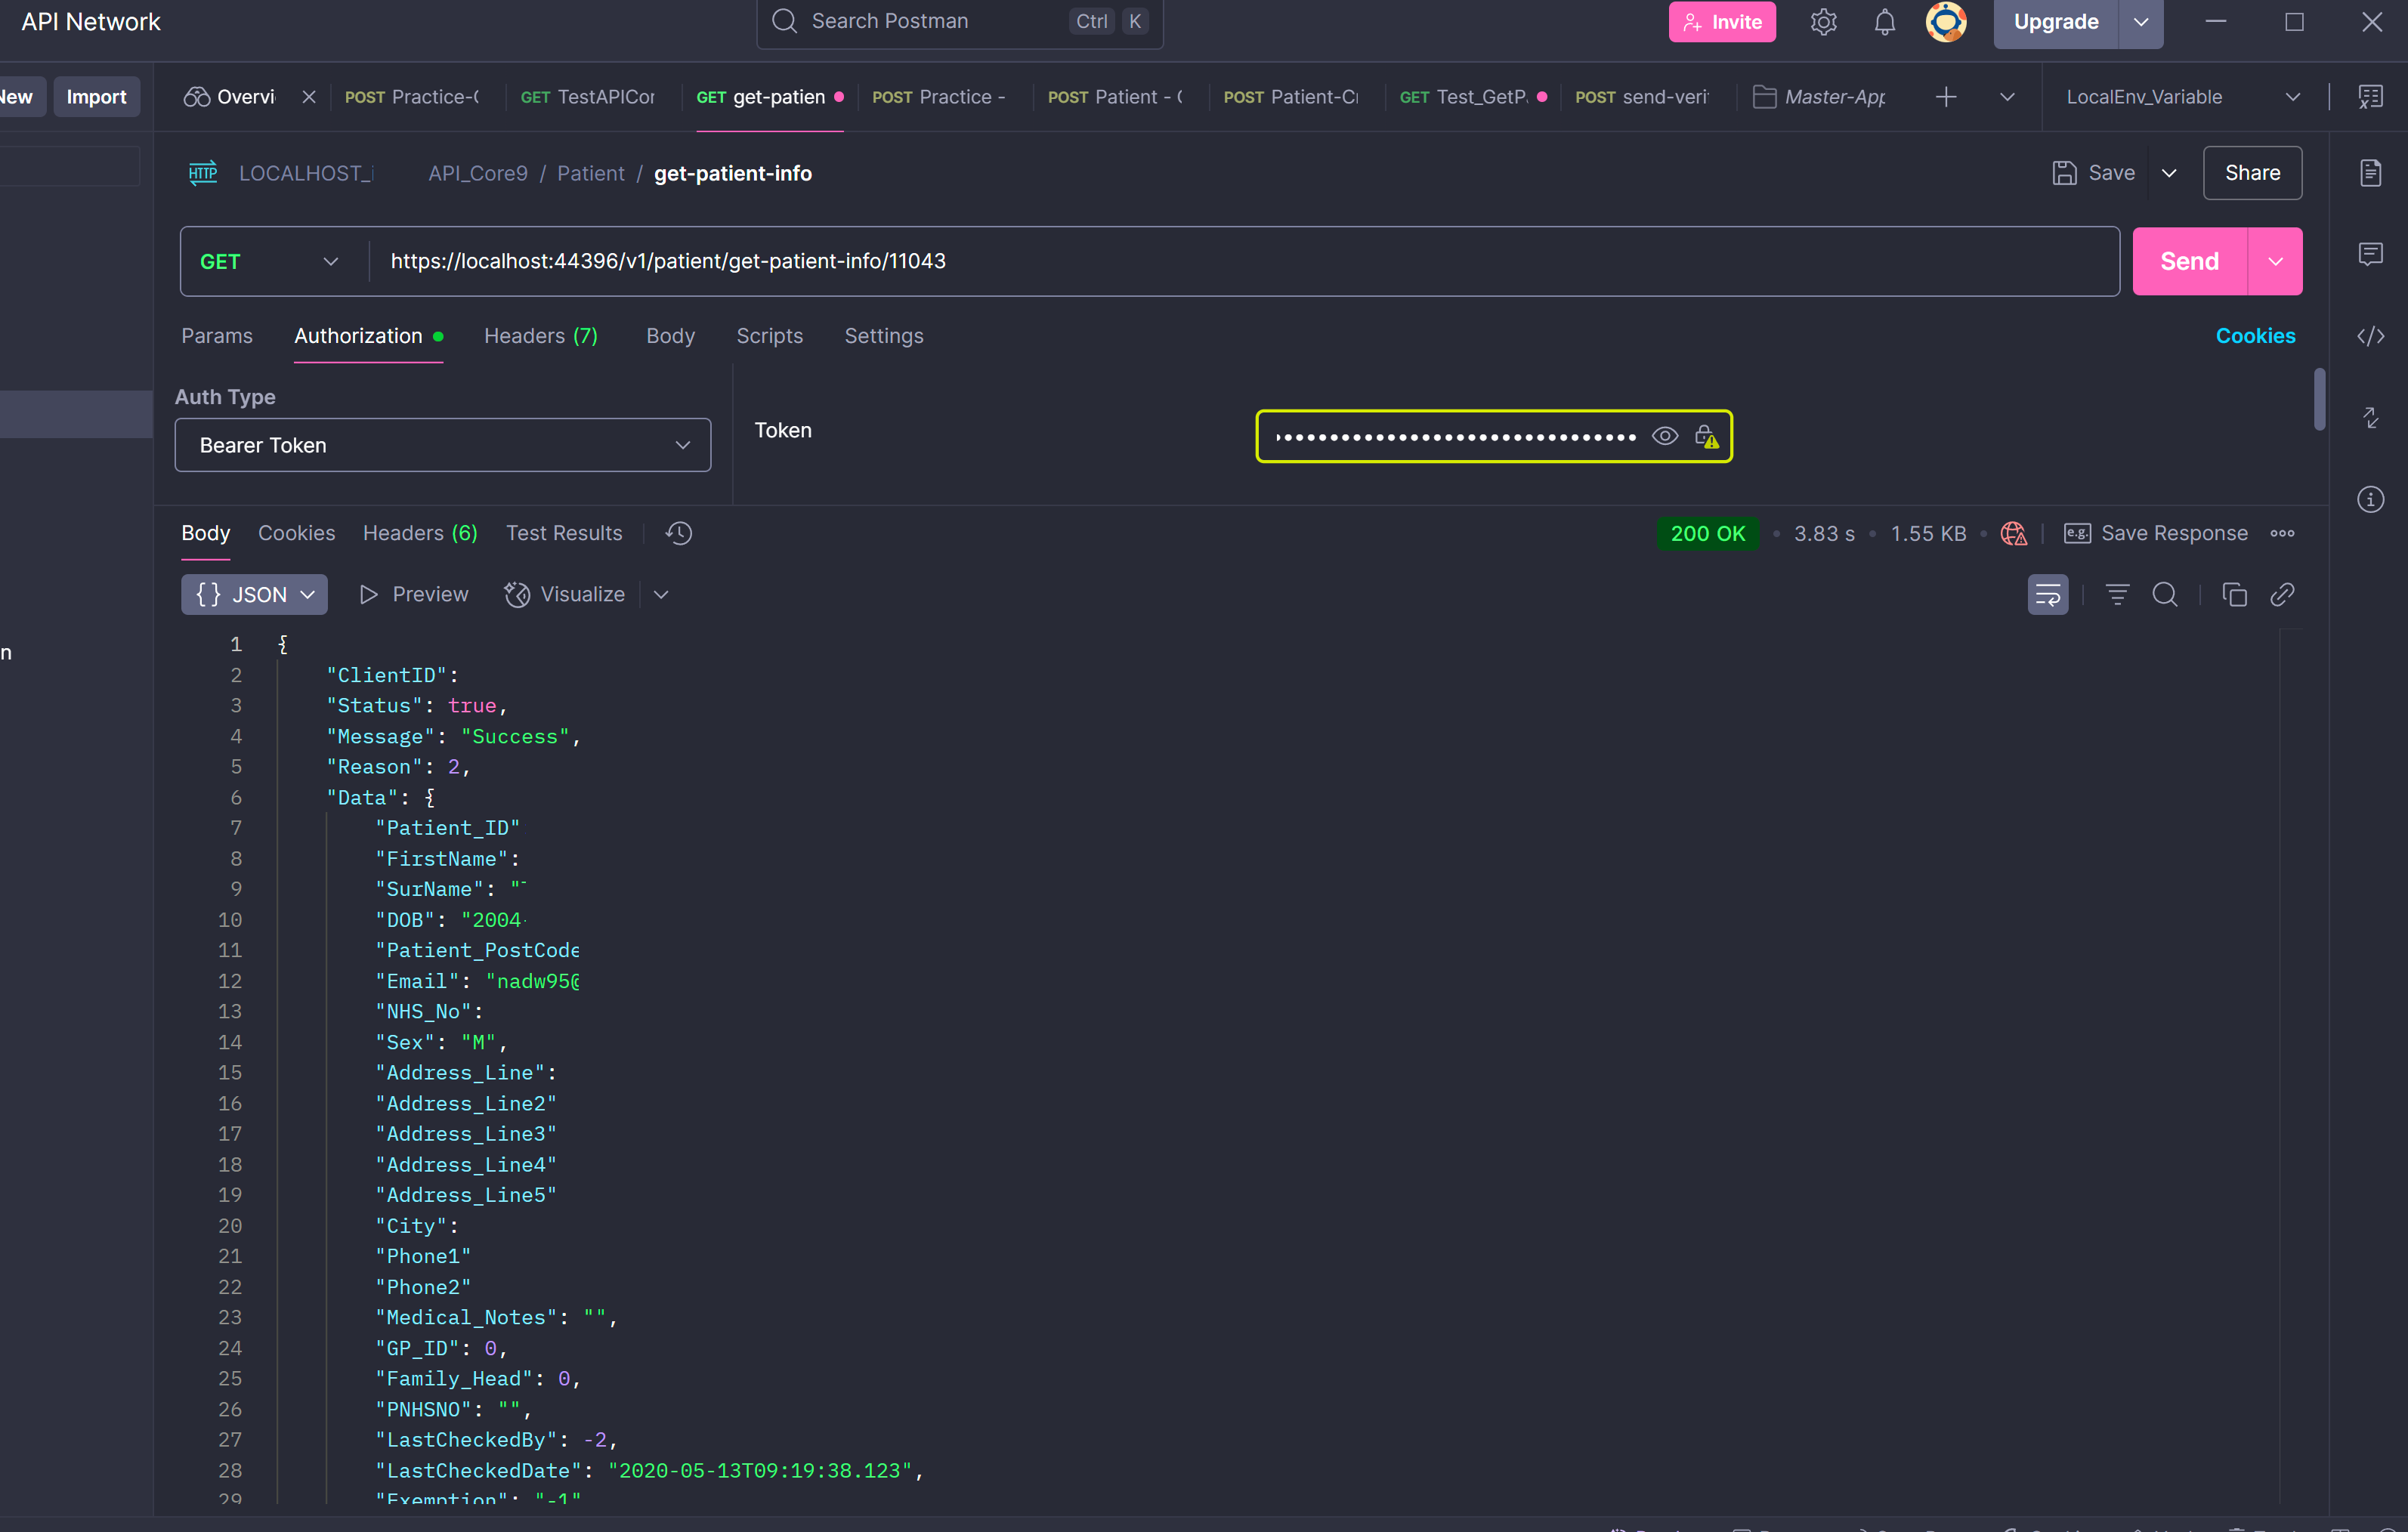Open the user avatar menu
The height and width of the screenshot is (1532, 2408).
[1945, 22]
